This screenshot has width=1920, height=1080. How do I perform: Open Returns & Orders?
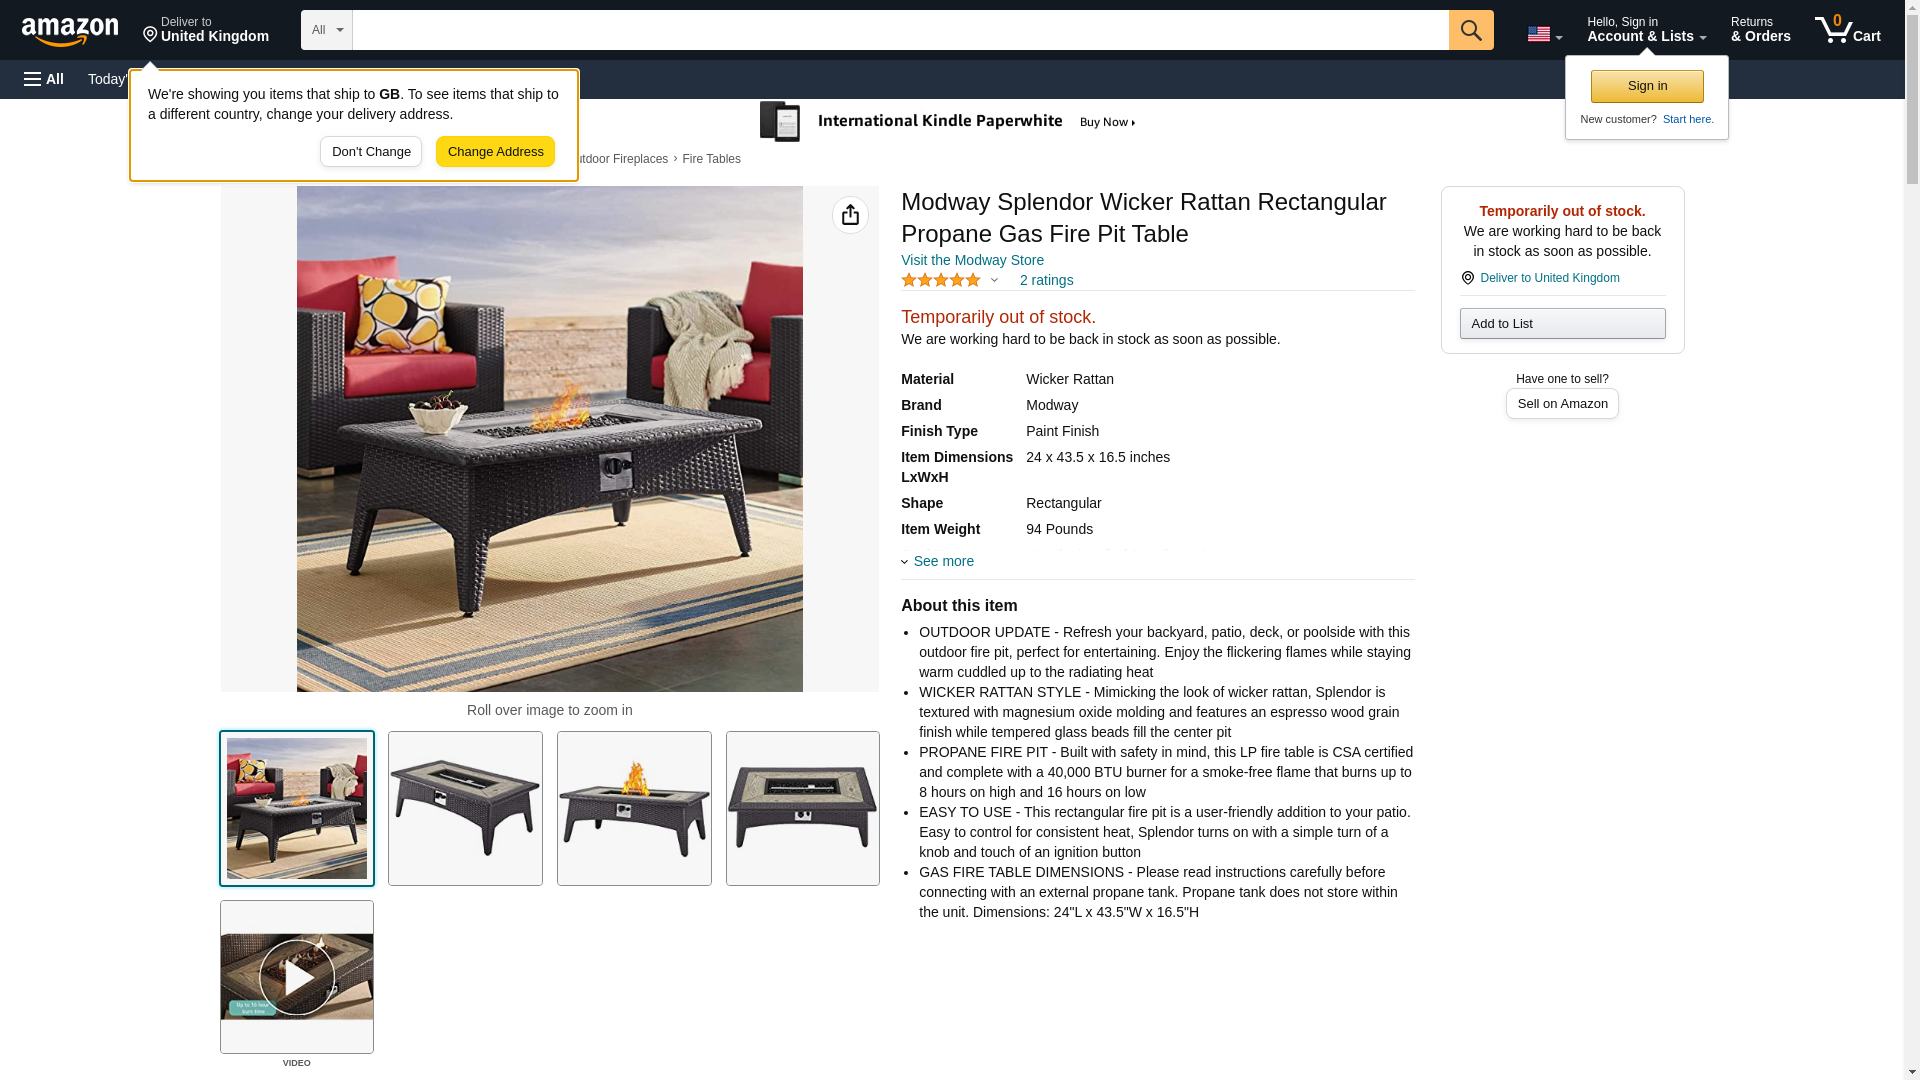1760,29
